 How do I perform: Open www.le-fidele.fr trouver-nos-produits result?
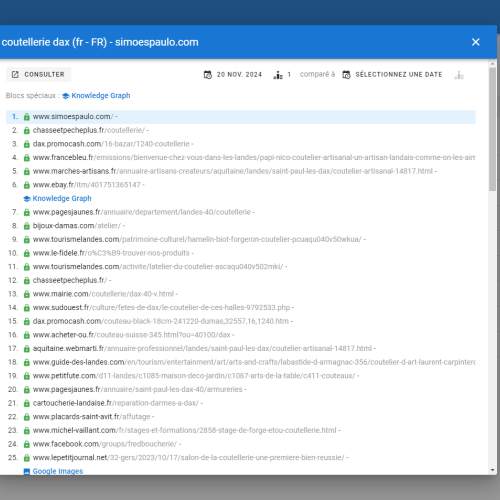pos(111,253)
